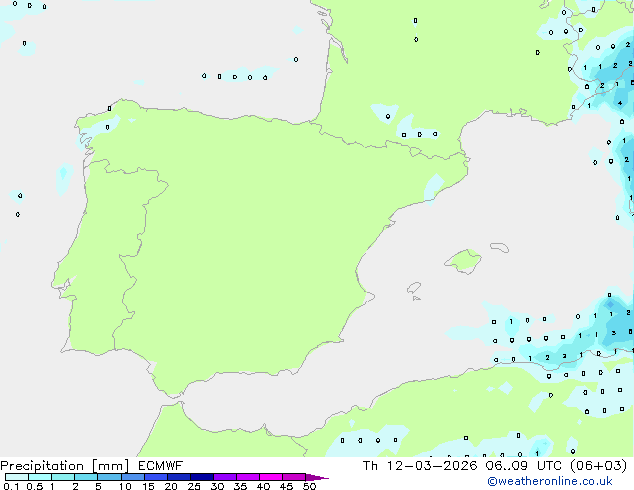The height and width of the screenshot is (490, 634).
Task: Pick the pink 45 mm legend swatch
Action: 294,477
